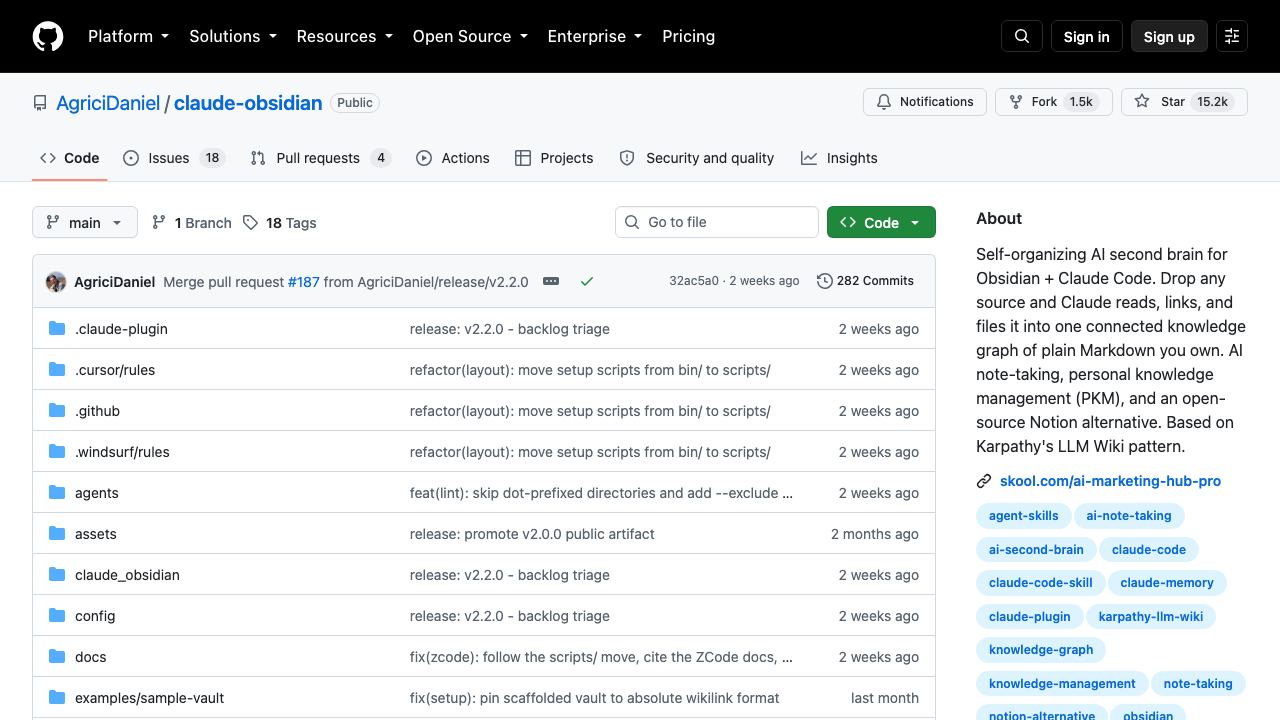Click the folder icon beside .windsurf/rules
This screenshot has width=1280, height=720.
[57, 452]
